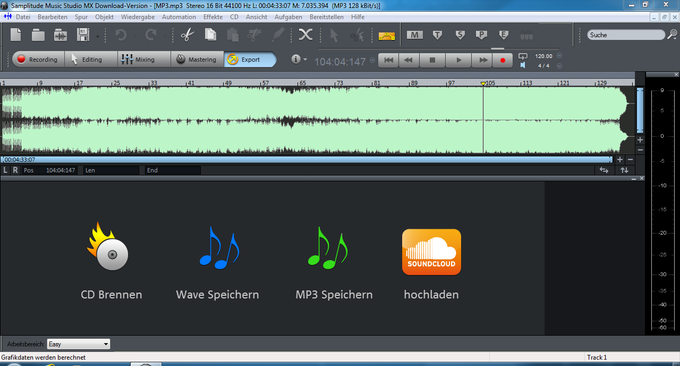Jump to the start with the skip-back button
This screenshot has height=366, width=680.
[x=389, y=60]
